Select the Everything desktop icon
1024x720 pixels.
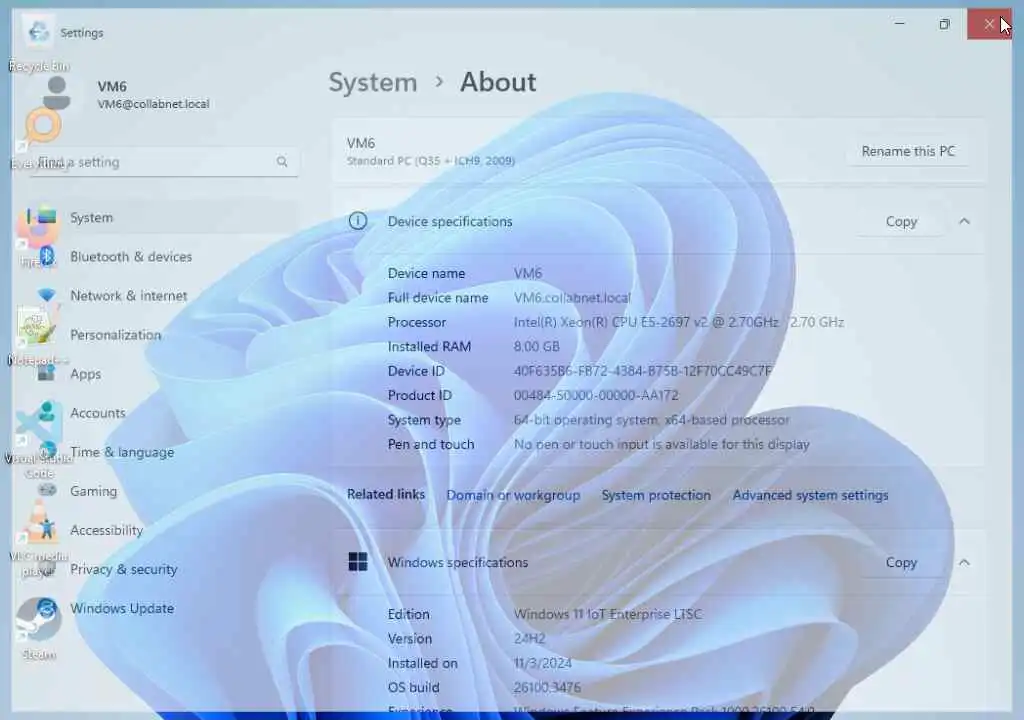pos(40,139)
